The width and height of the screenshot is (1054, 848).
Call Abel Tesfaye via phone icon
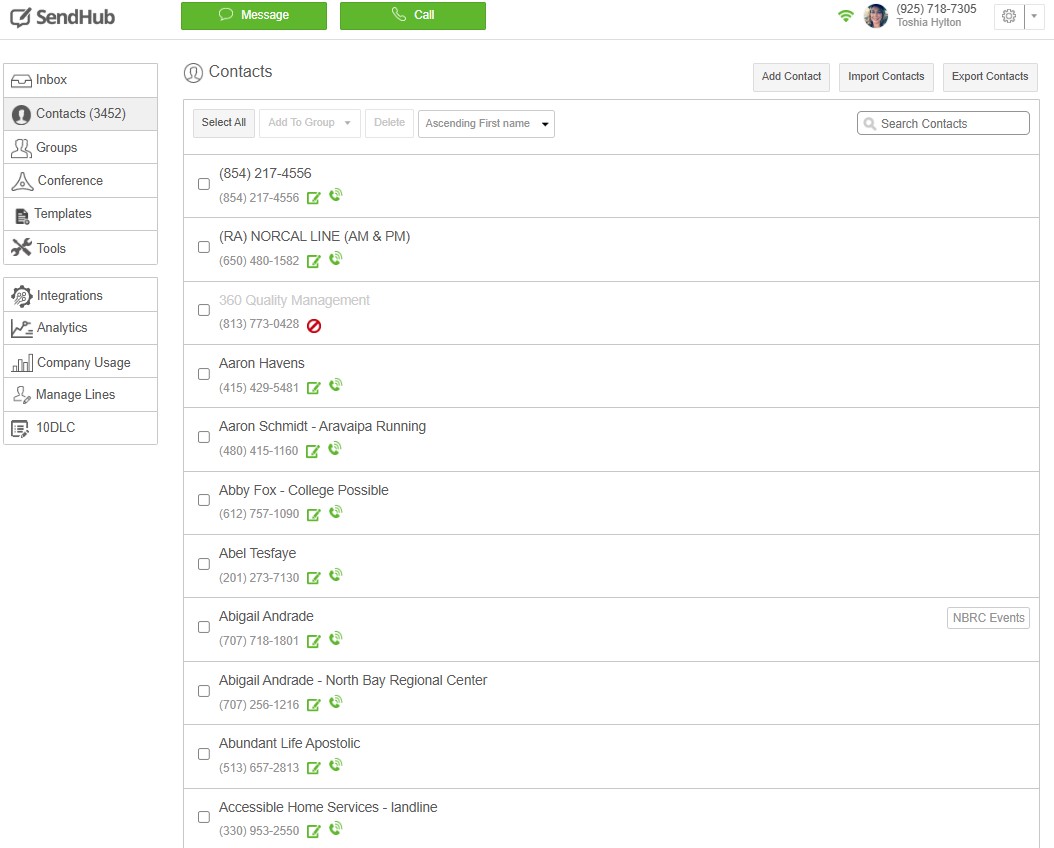[x=335, y=575]
